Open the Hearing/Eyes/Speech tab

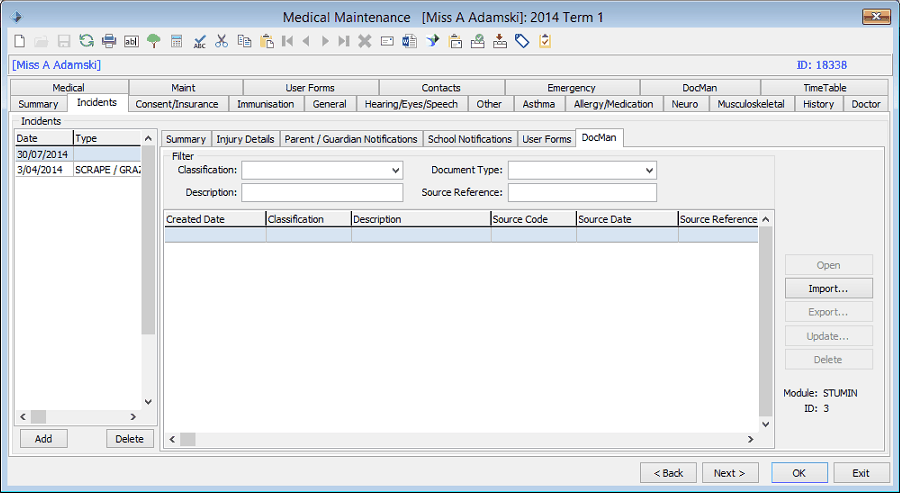pos(412,104)
